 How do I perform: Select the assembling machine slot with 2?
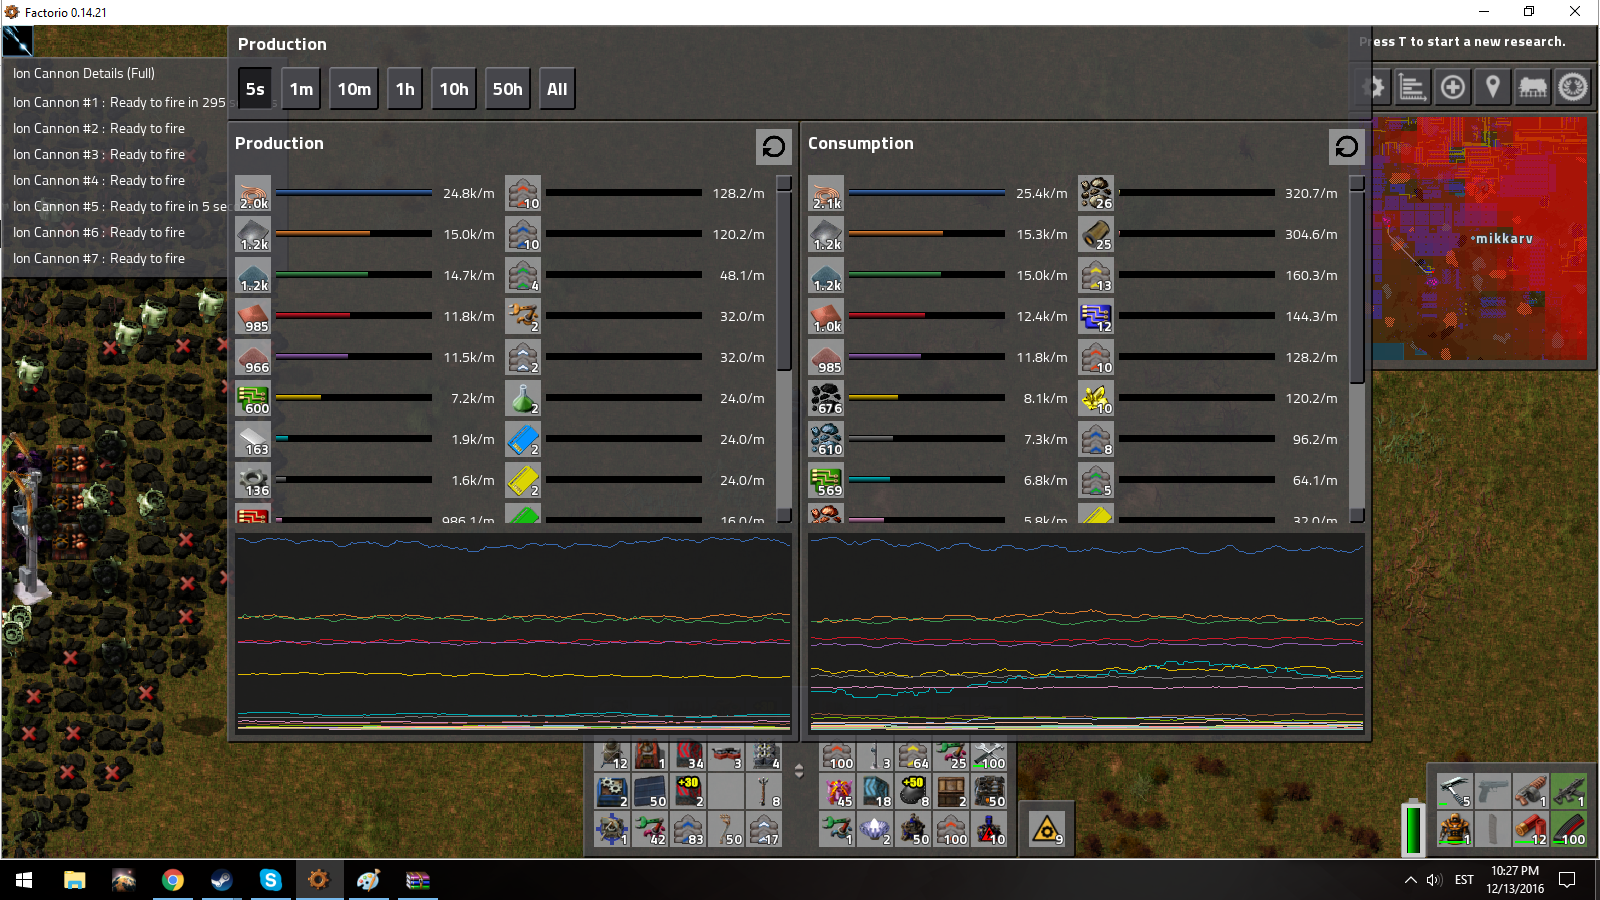(x=612, y=791)
